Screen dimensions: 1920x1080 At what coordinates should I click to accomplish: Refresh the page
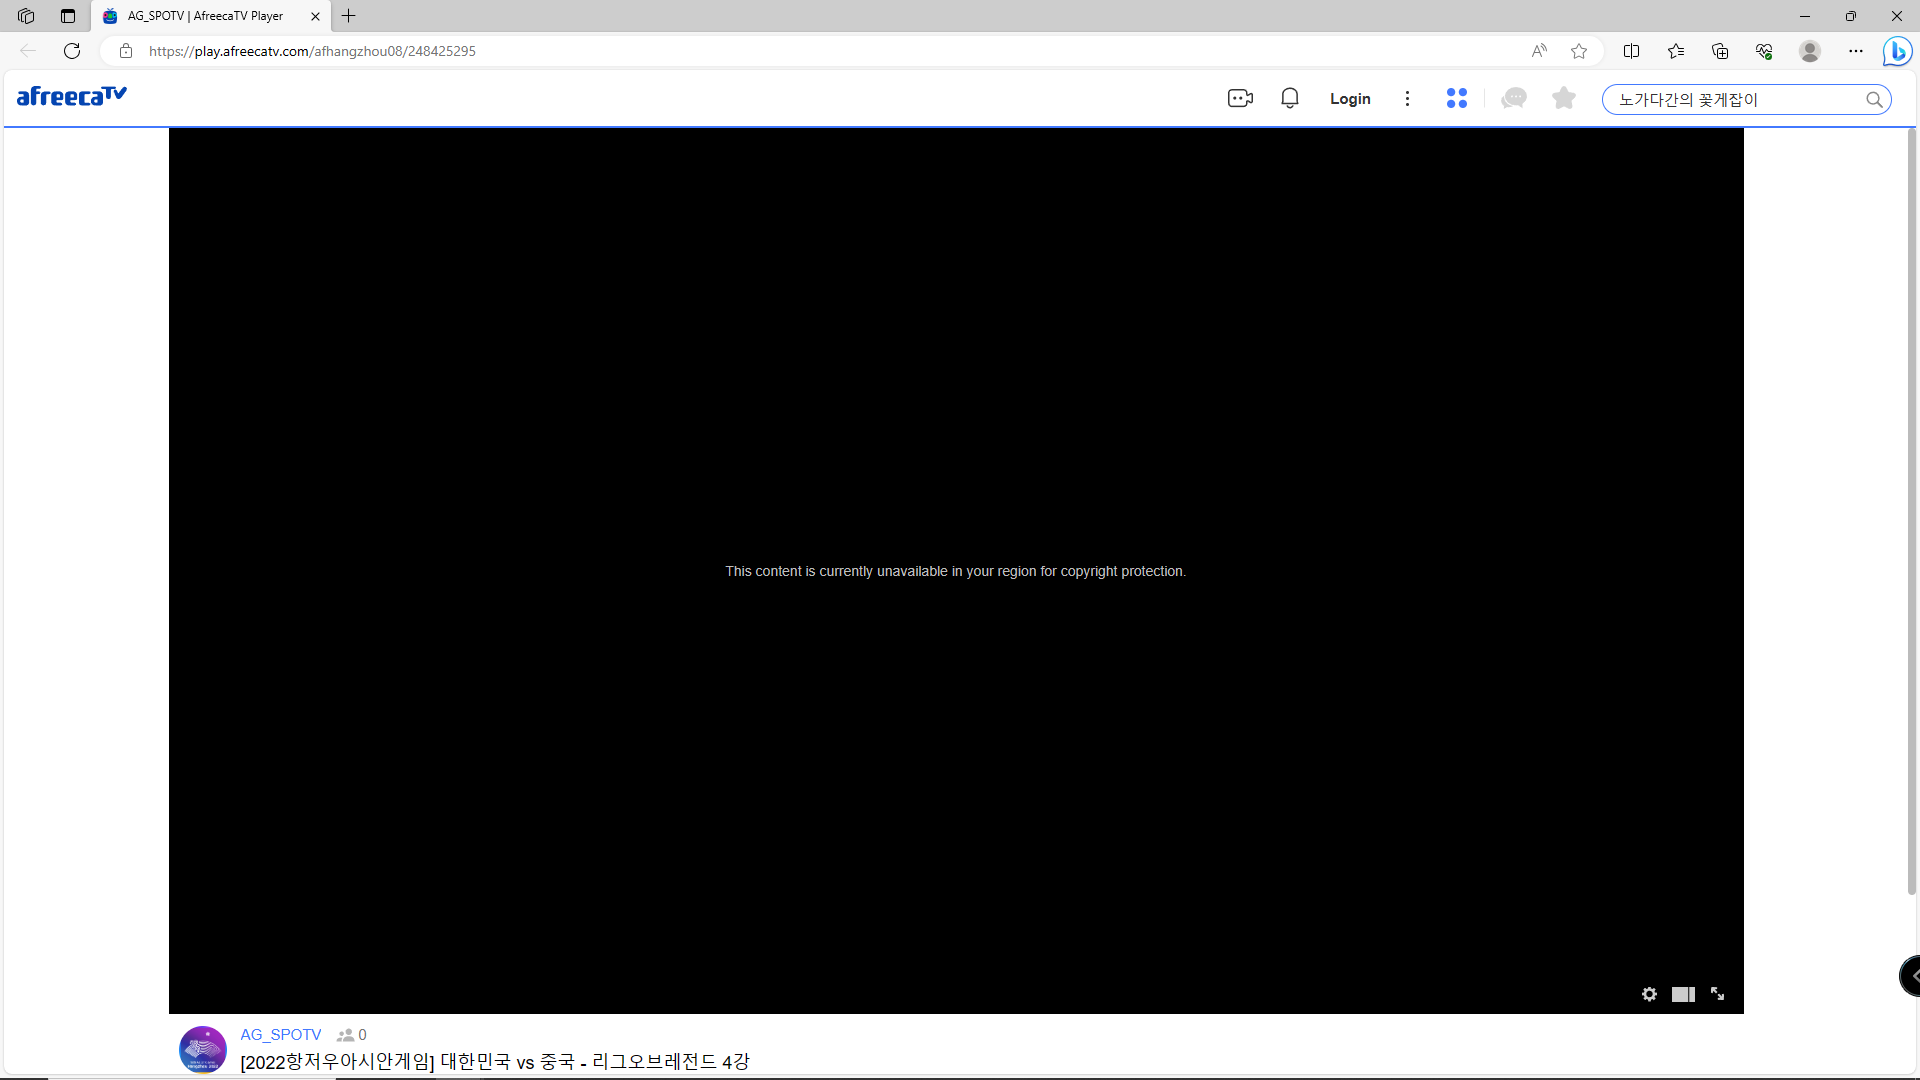click(72, 51)
